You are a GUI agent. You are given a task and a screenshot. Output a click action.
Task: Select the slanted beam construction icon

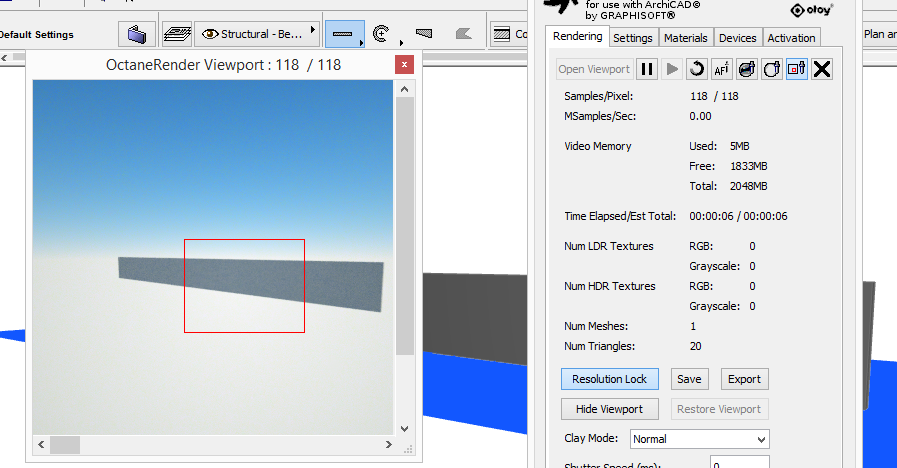(x=423, y=34)
